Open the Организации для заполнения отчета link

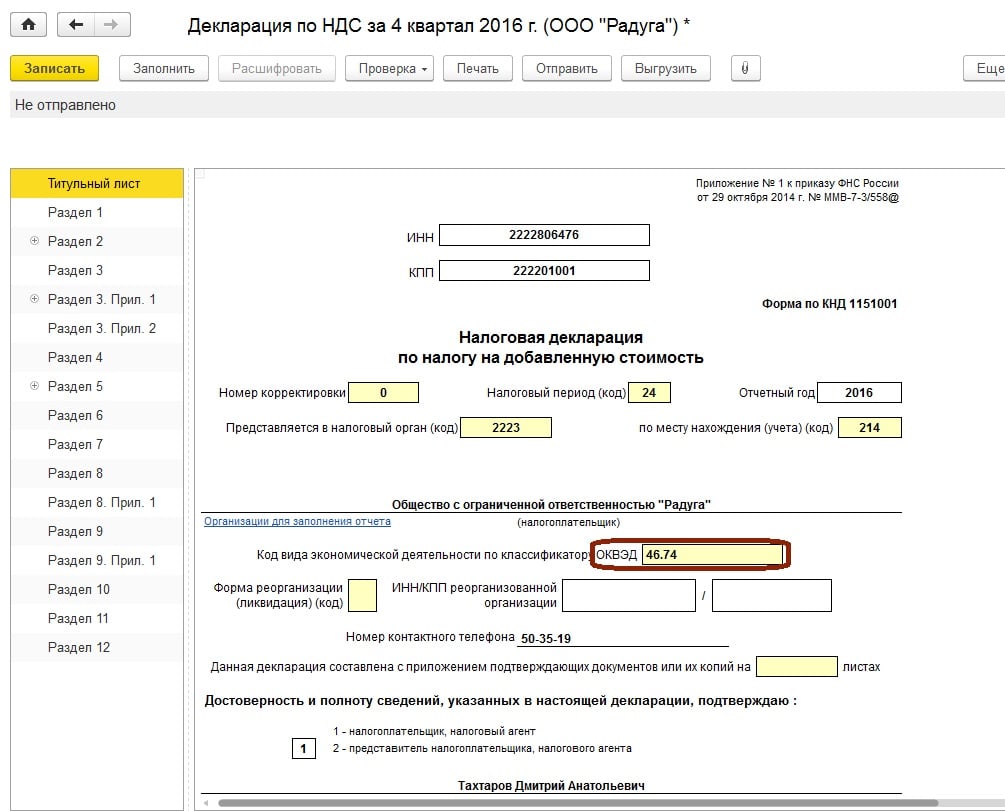click(x=297, y=522)
